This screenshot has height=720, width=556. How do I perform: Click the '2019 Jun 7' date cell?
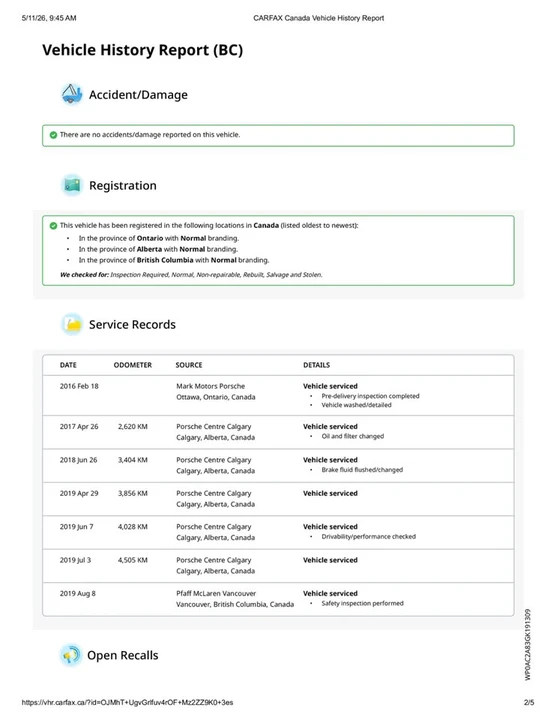coord(76,527)
